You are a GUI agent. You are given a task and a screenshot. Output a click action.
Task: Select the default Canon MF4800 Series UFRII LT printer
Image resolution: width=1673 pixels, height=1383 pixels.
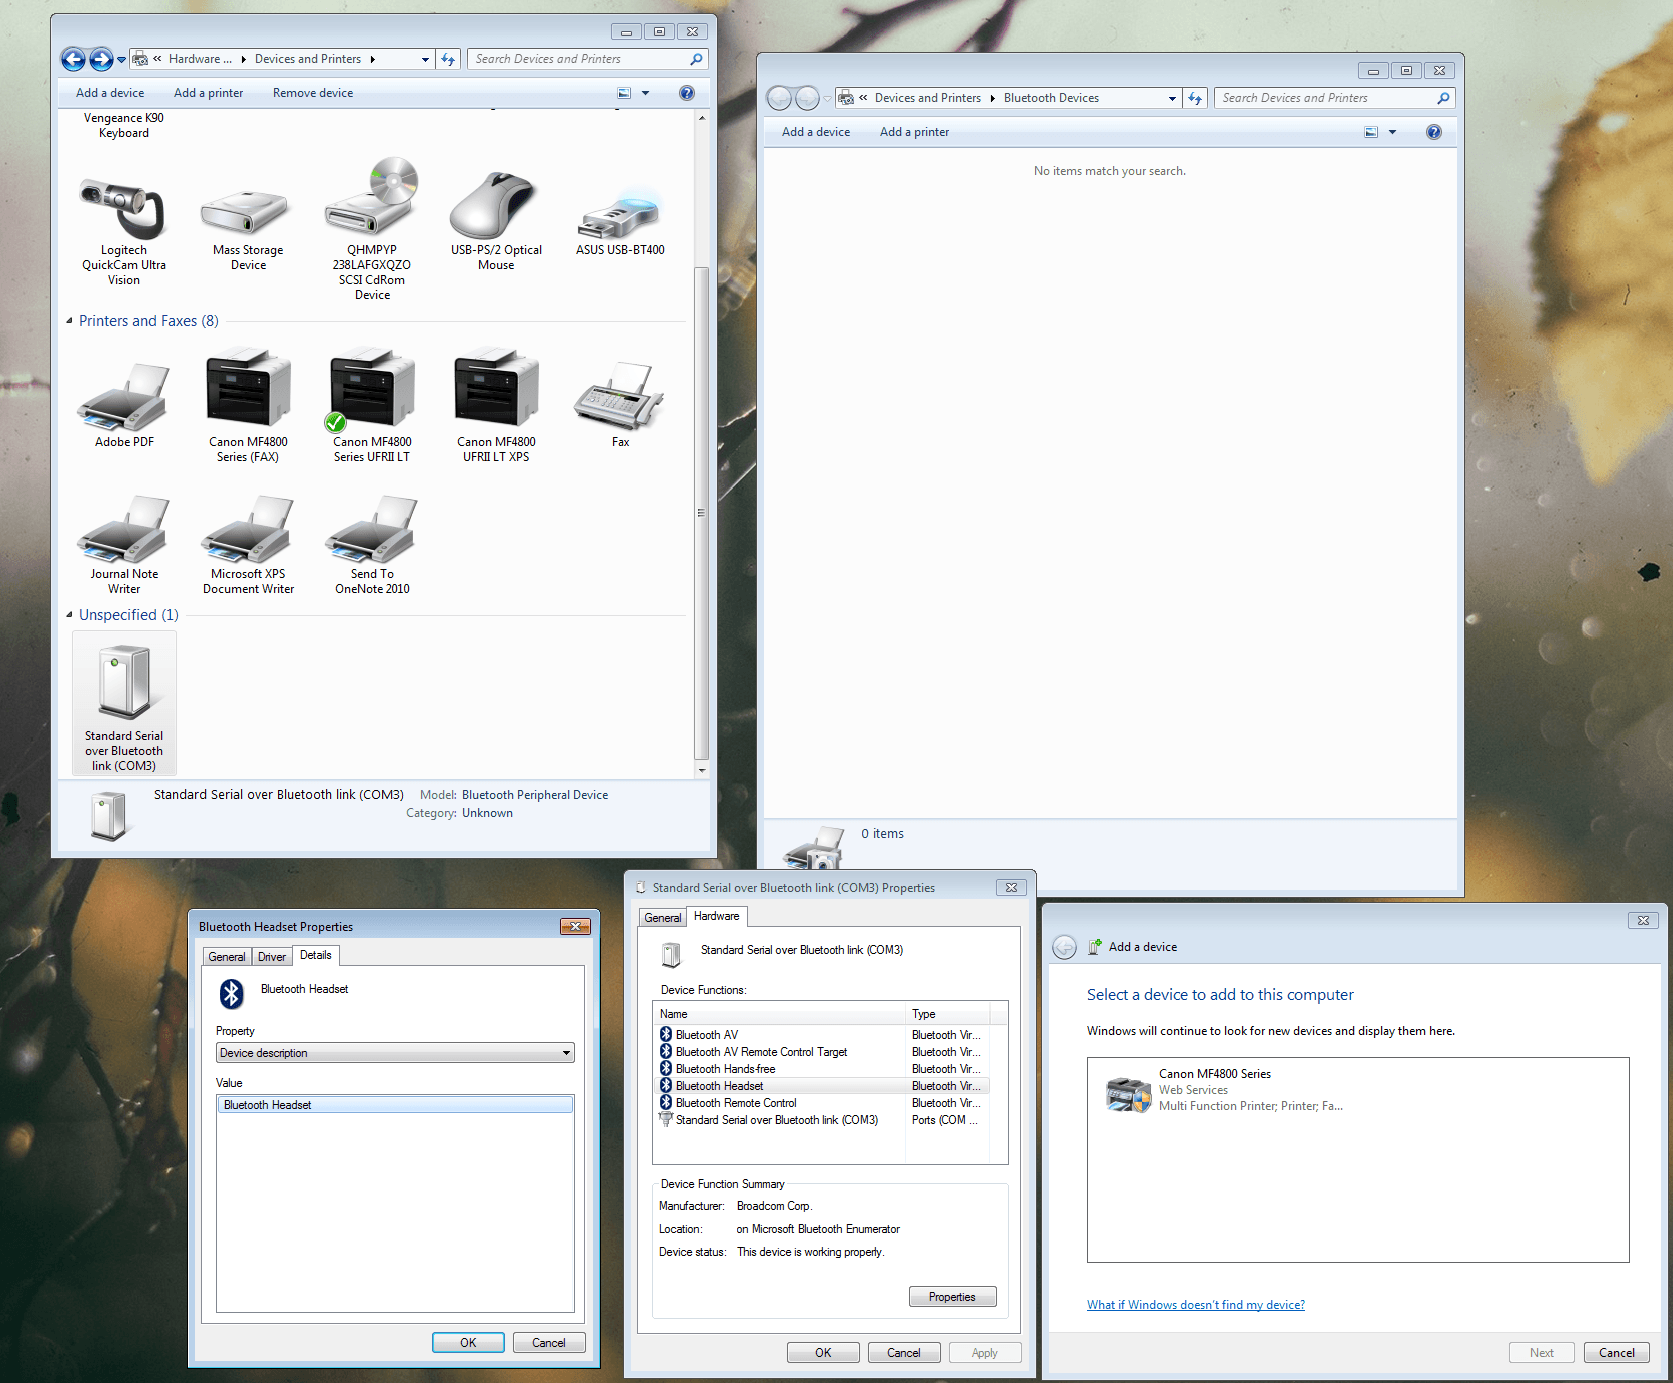coord(372,390)
